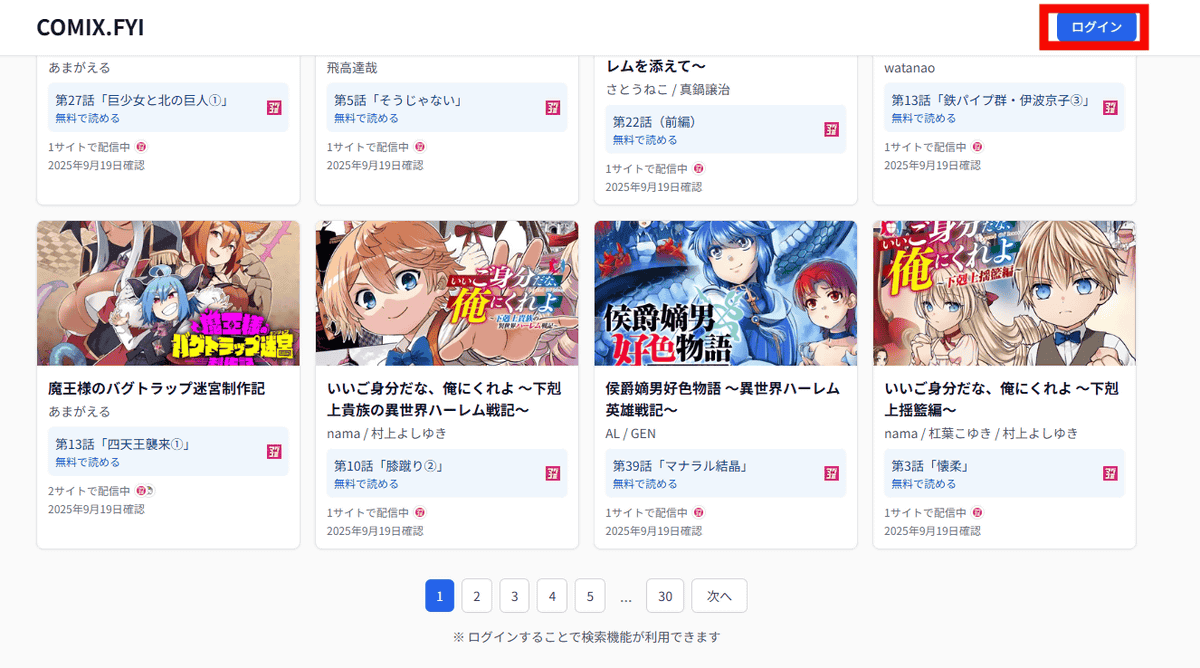Click site icon beside 第13話 鉄パイプ群・伊波京子③
This screenshot has height=668, width=1200.
(x=1110, y=107)
